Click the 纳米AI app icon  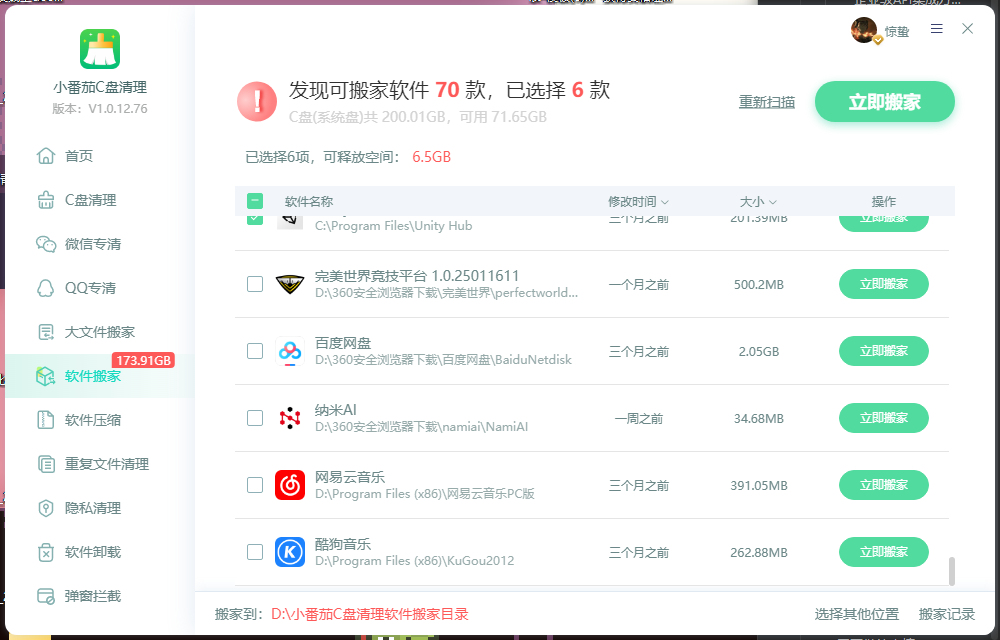coord(290,418)
